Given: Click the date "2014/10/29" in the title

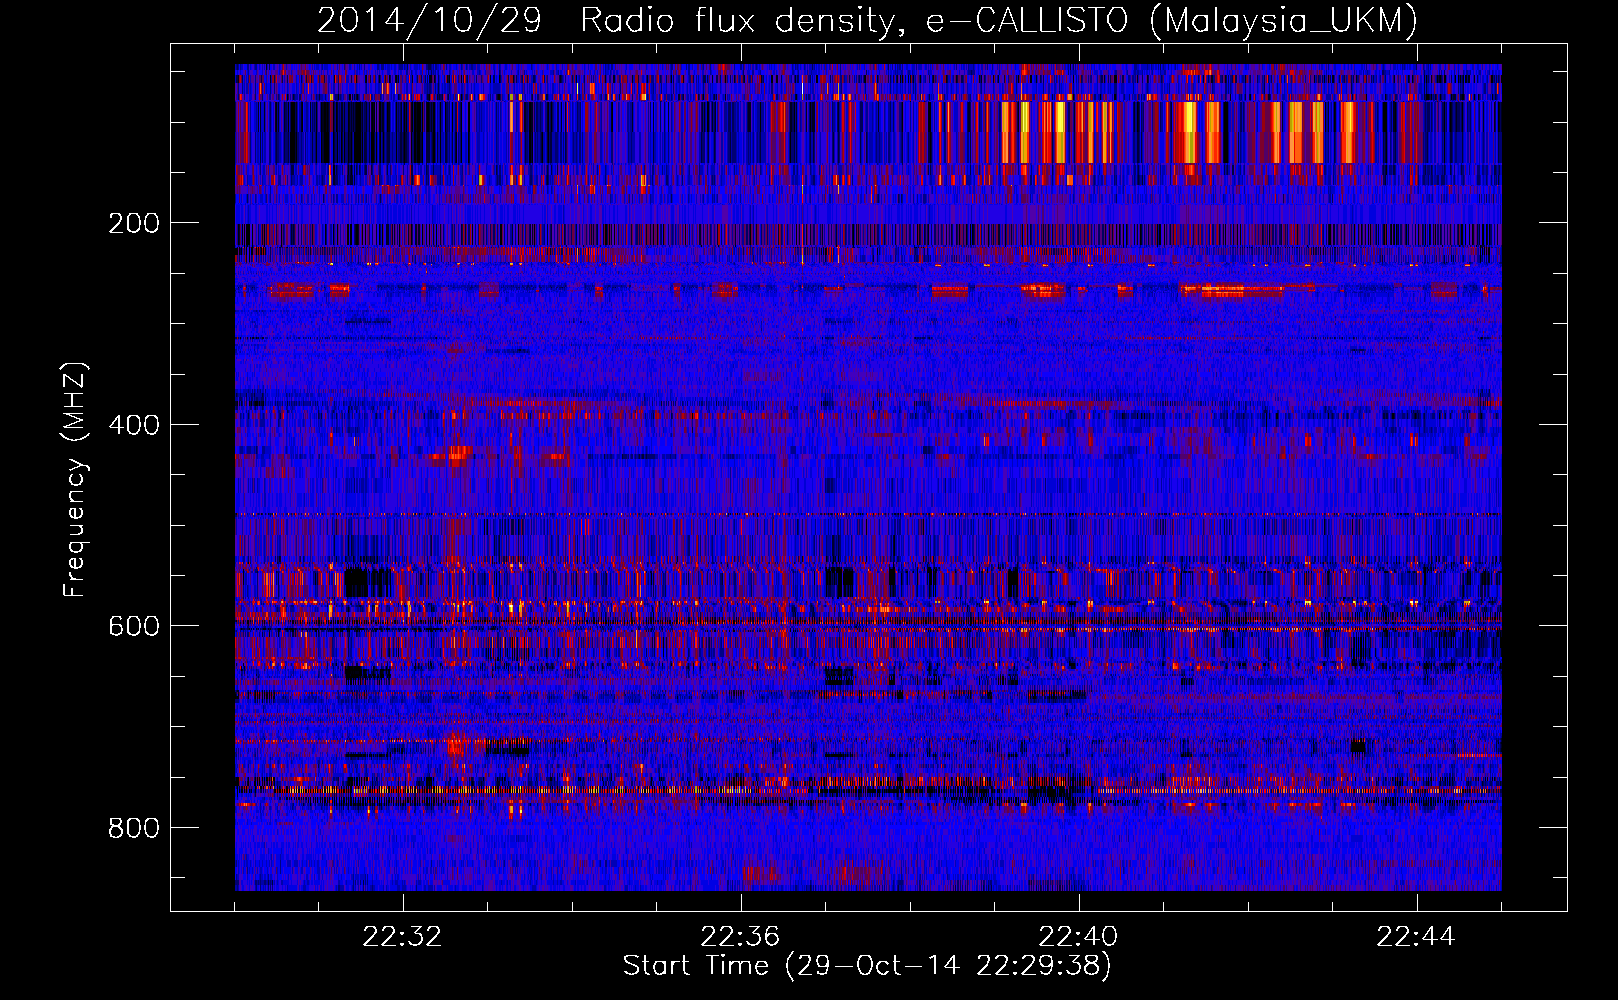Looking at the screenshot, I should (429, 21).
